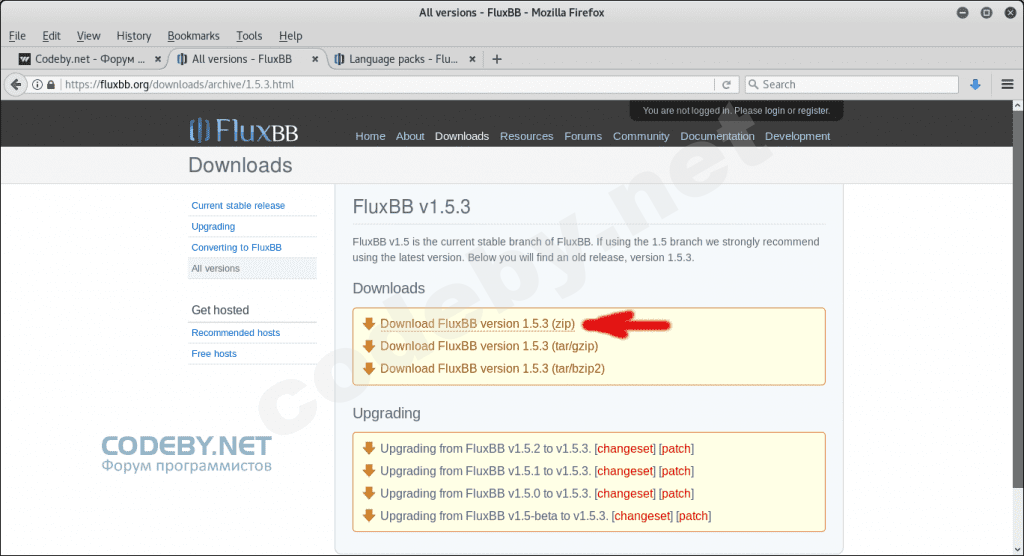Close the All versions - FluxBB tab
Screen dimensions: 1024x556
(315, 59)
